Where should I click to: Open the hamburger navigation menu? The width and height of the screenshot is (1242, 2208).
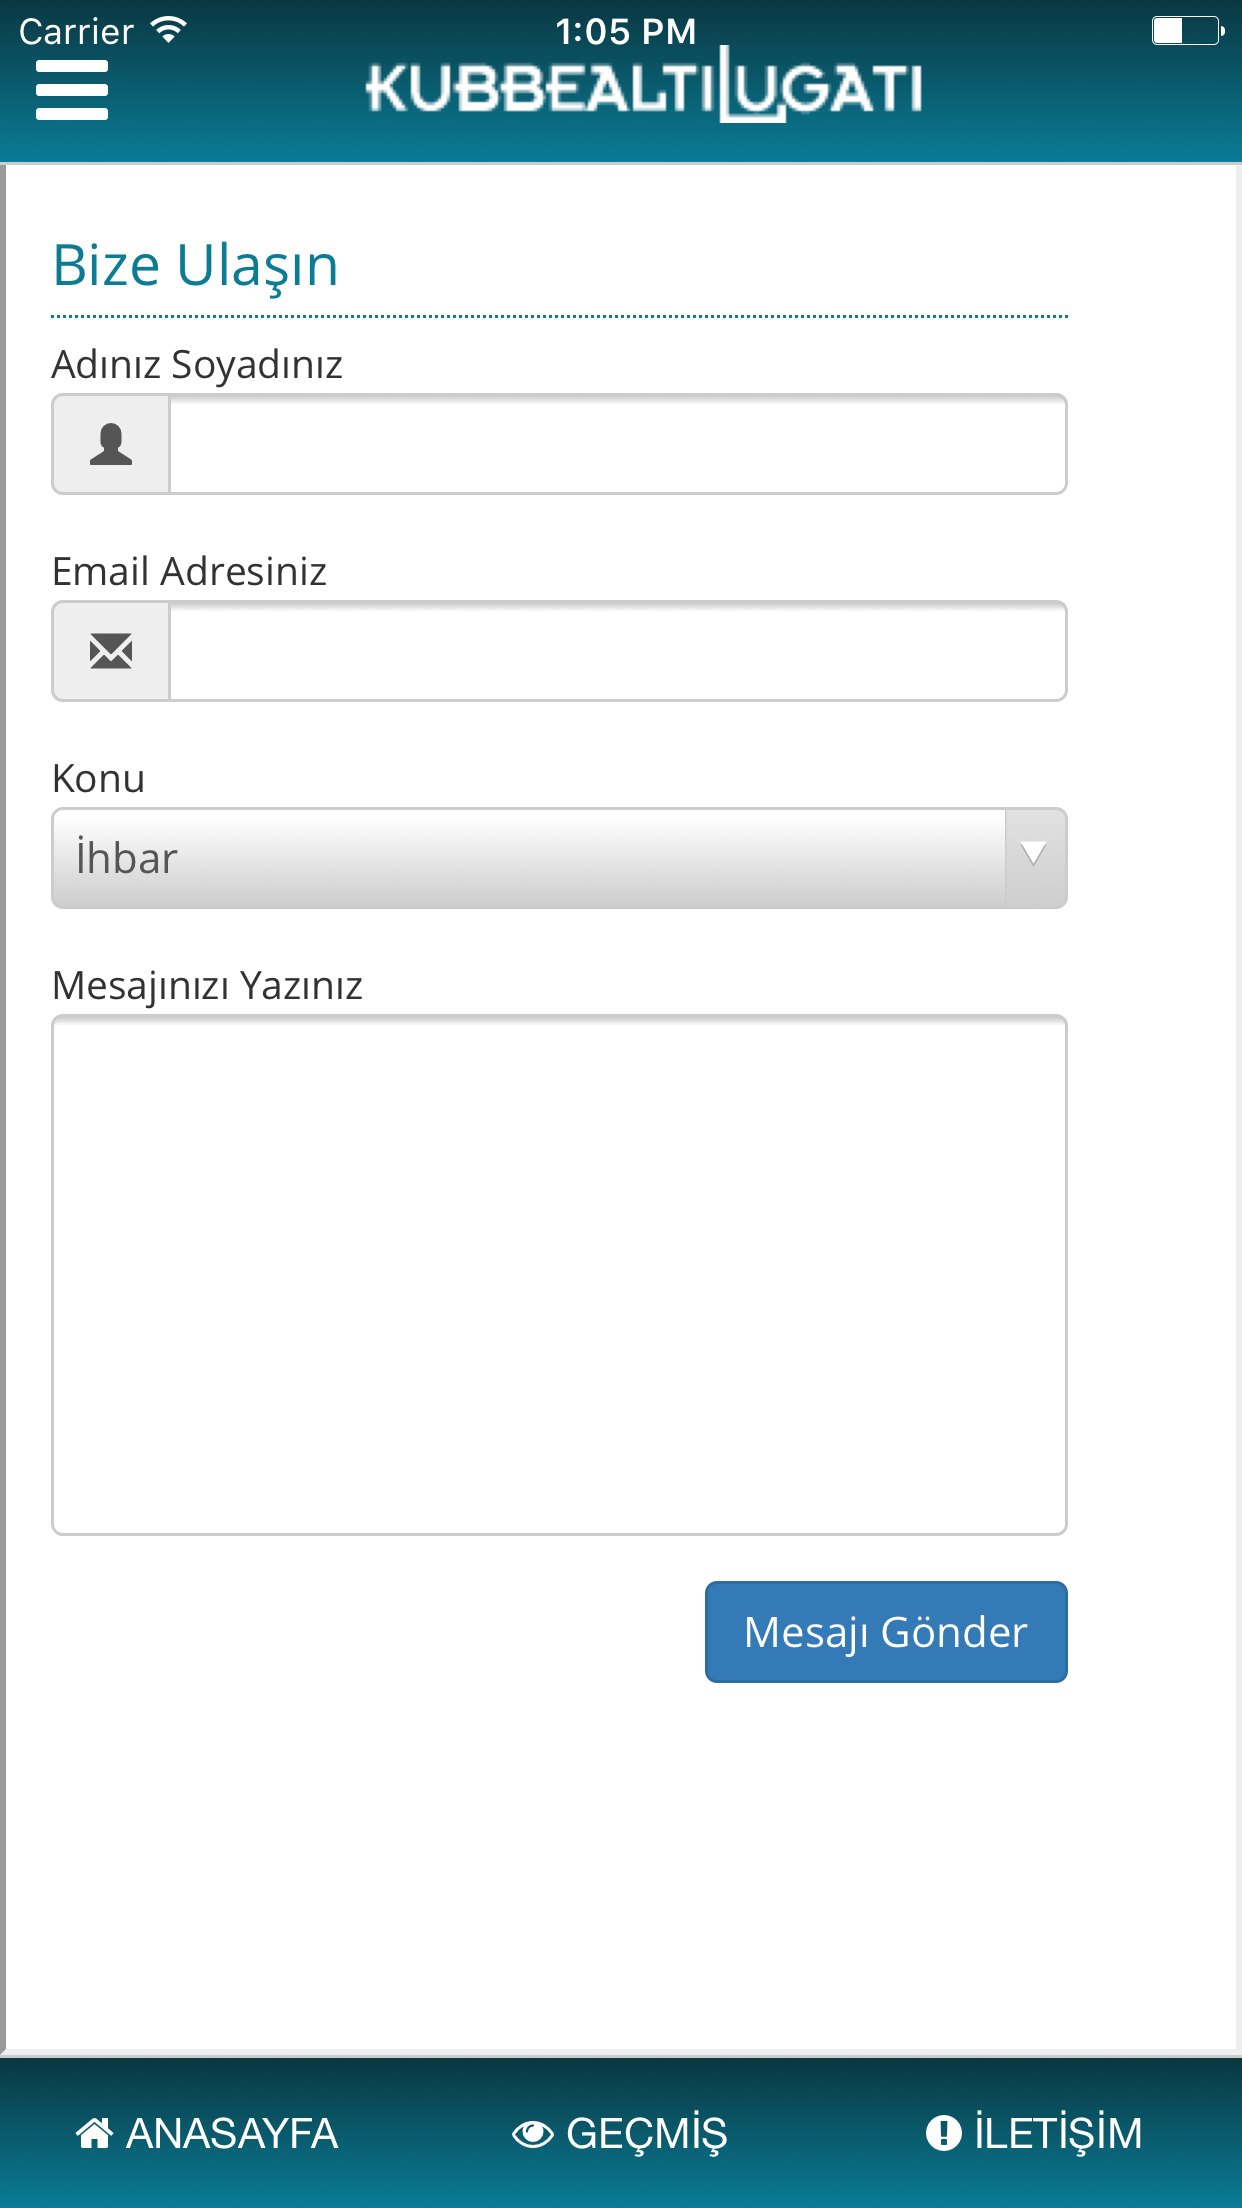coord(72,88)
